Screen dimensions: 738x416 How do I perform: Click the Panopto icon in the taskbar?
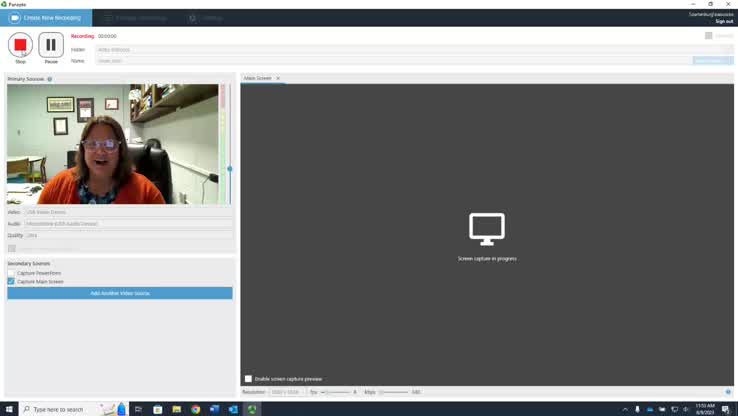tap(252, 409)
